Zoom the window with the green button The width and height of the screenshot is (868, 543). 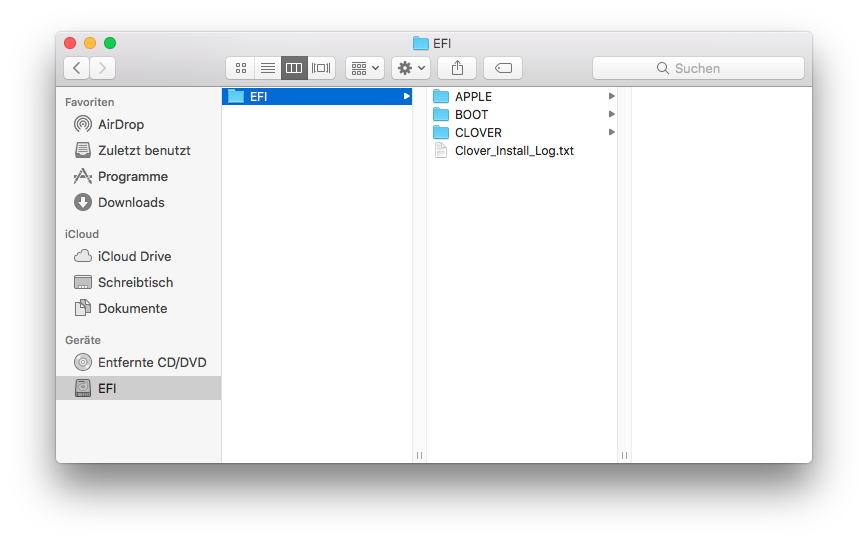click(110, 43)
